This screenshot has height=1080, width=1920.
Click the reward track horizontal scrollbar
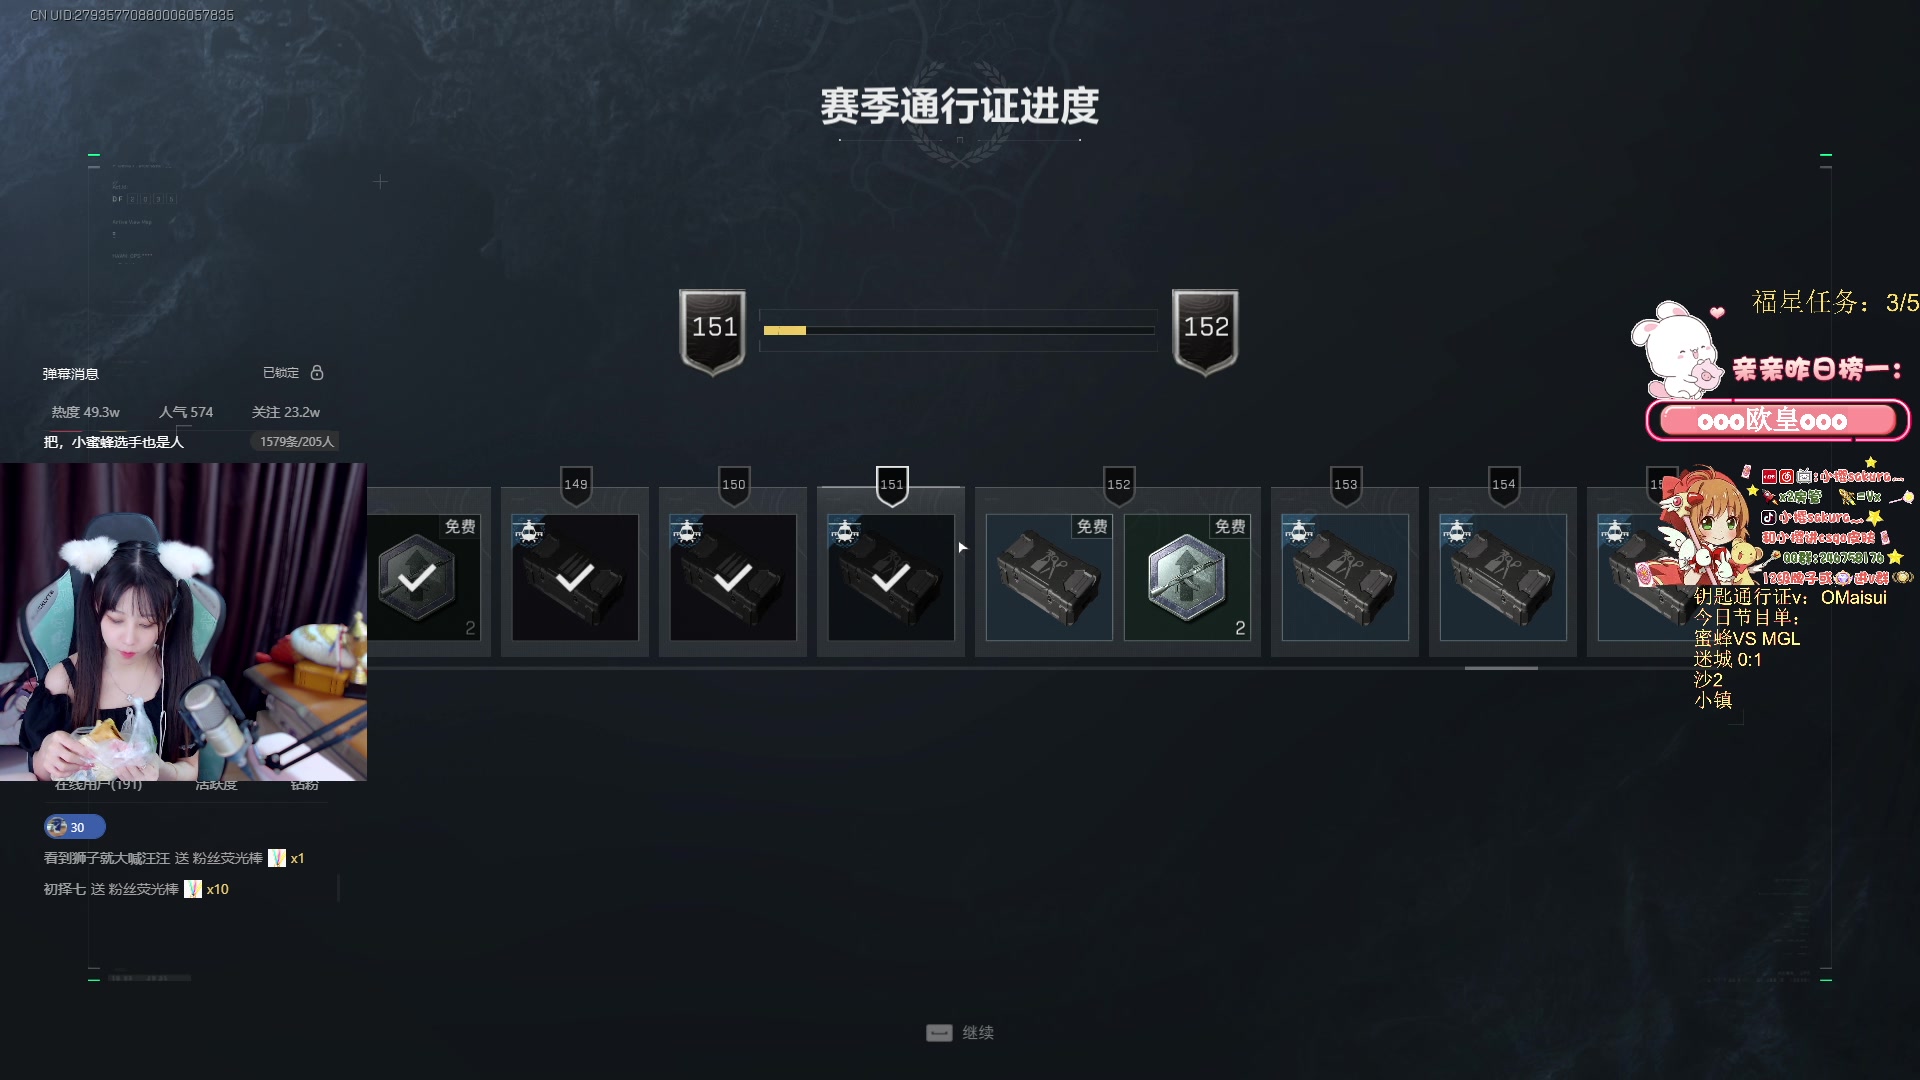click(1501, 668)
